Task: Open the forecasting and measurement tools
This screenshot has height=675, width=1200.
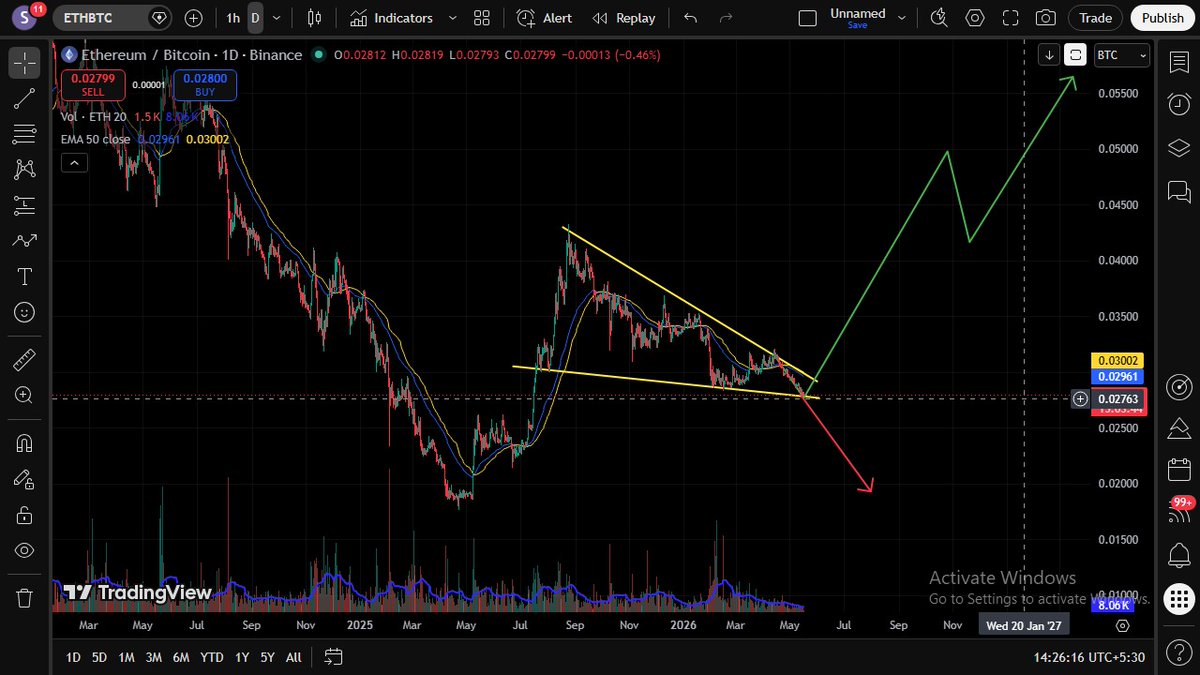Action: (x=25, y=206)
